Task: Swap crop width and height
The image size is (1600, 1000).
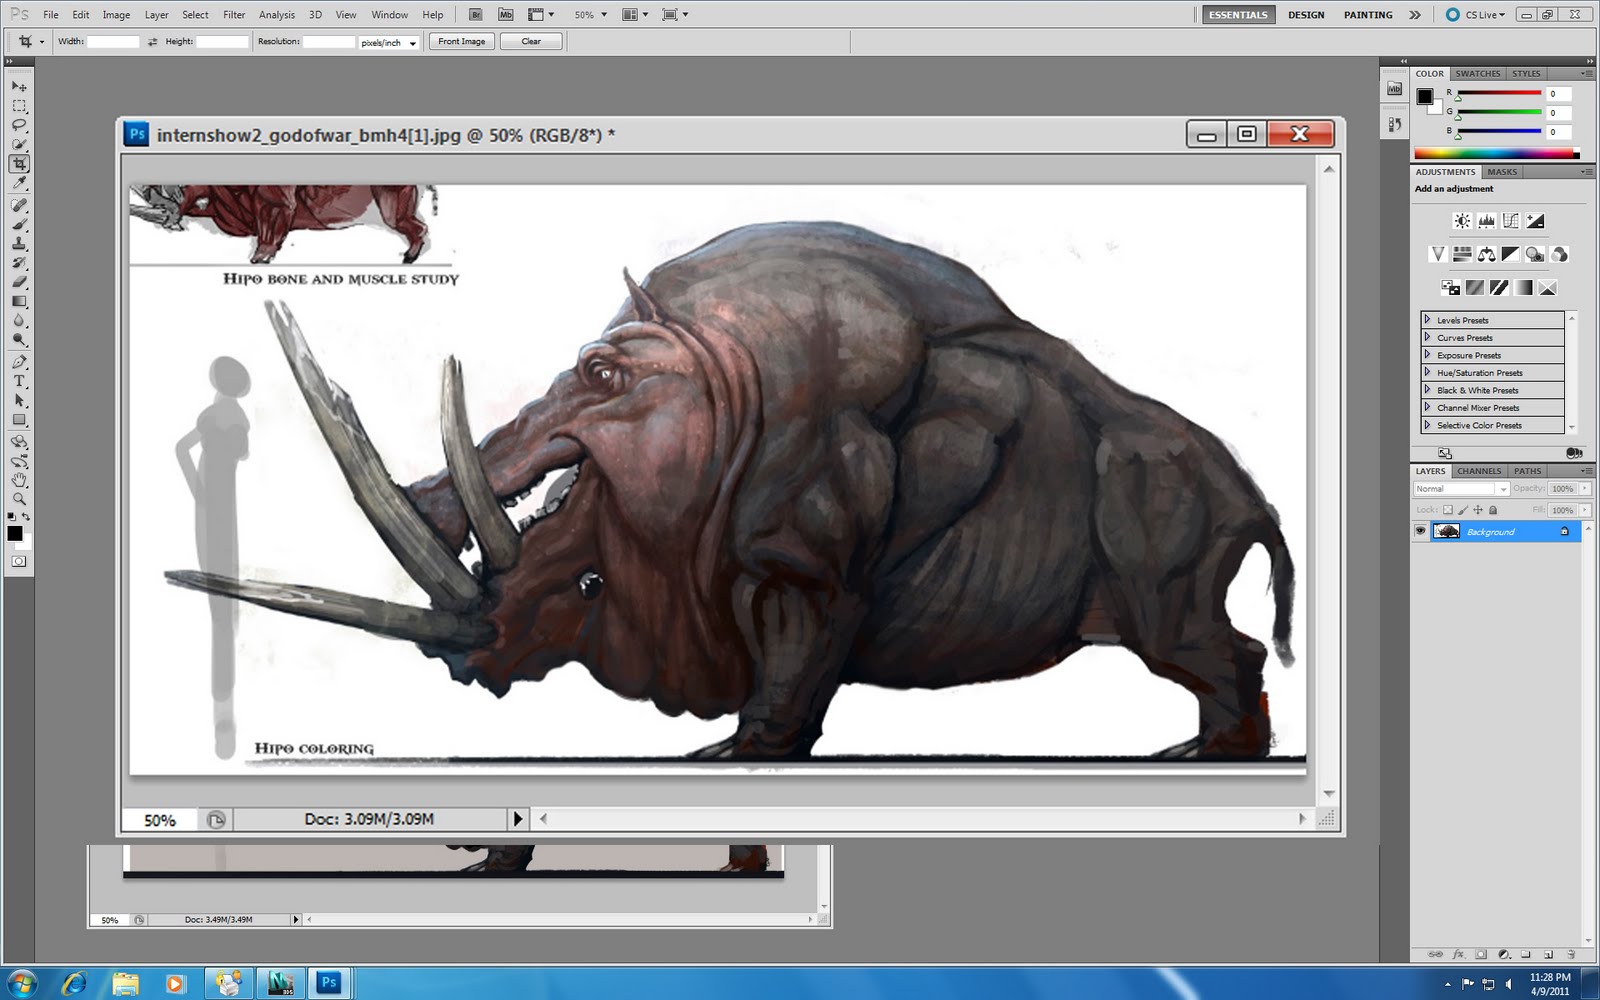Action: pos(153,42)
